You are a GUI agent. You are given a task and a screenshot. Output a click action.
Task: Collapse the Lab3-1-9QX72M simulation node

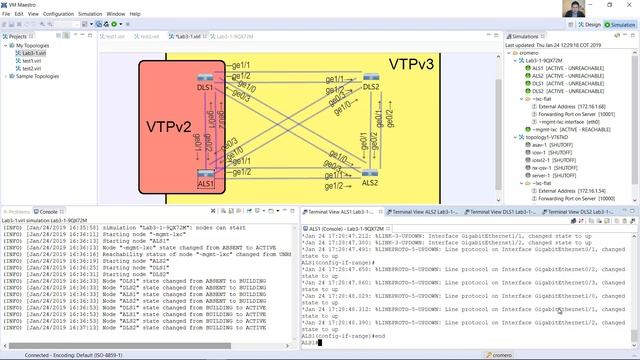(x=515, y=61)
